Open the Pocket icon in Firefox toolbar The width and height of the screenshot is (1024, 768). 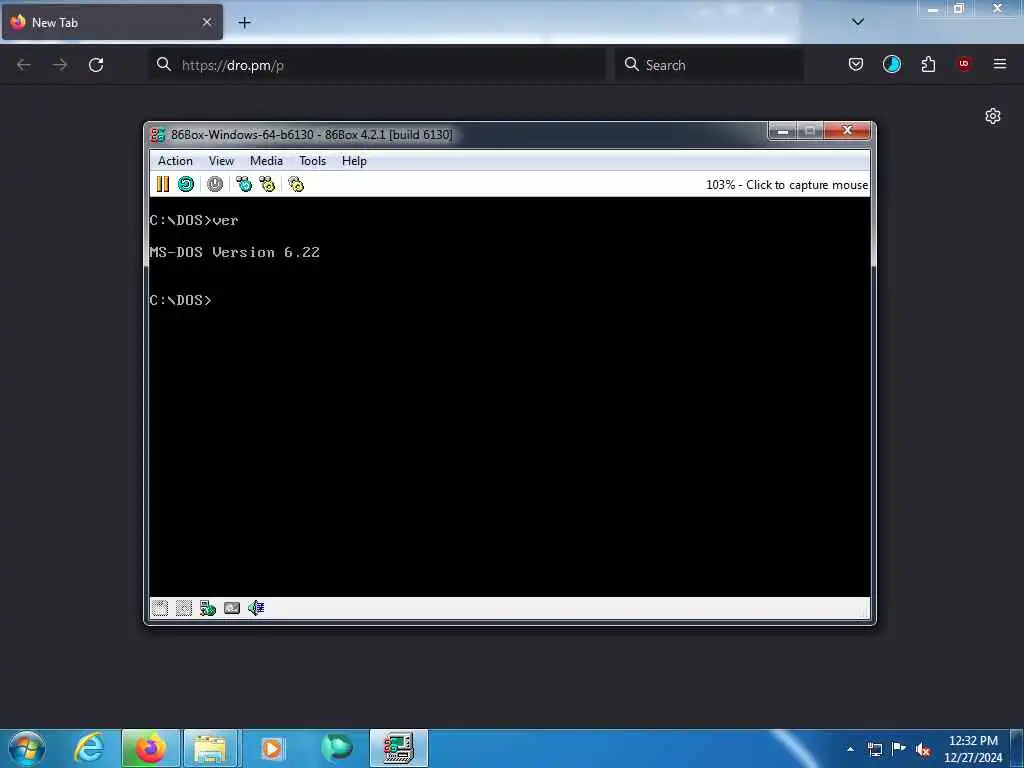856,64
